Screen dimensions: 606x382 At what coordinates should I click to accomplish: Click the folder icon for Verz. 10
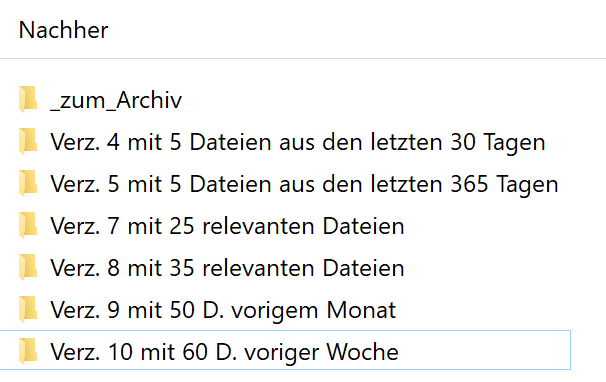pyautogui.click(x=28, y=351)
